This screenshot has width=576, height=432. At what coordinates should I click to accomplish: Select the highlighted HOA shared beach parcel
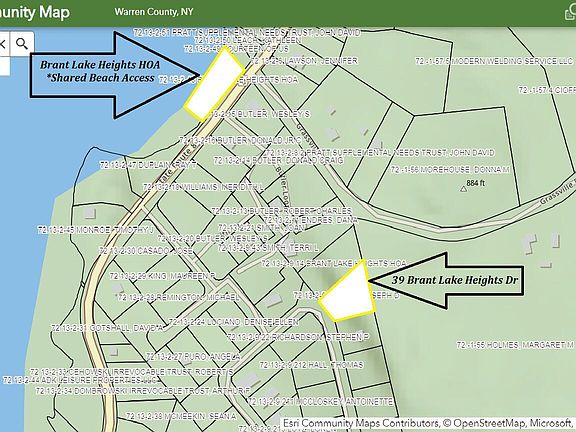pyautogui.click(x=214, y=84)
